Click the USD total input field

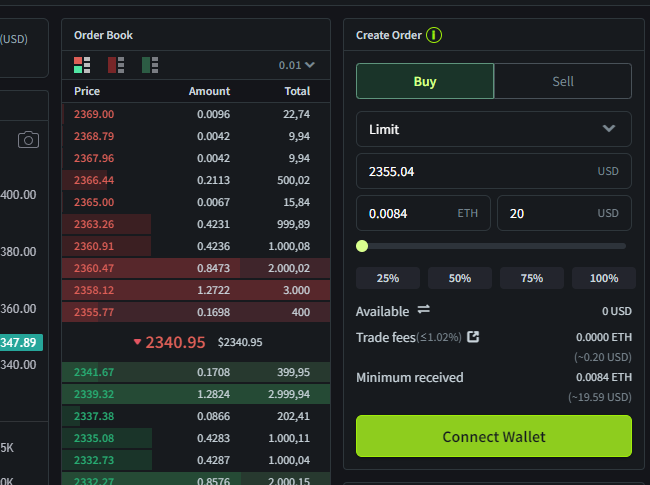pyautogui.click(x=564, y=213)
